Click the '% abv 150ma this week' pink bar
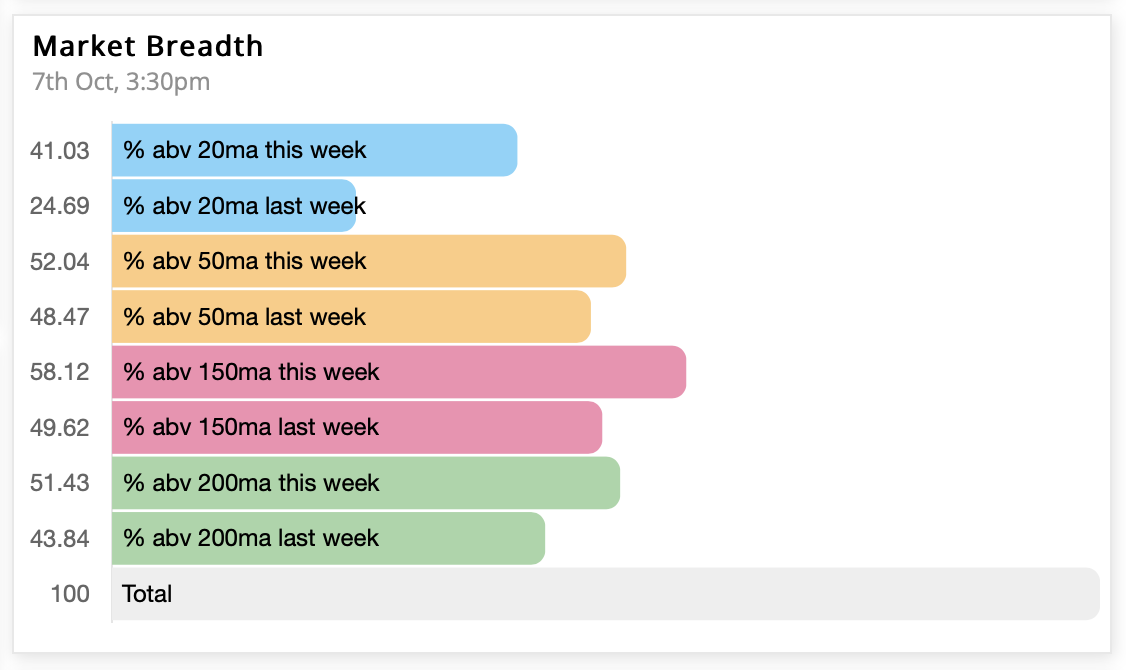This screenshot has height=670, width=1126. click(399, 372)
